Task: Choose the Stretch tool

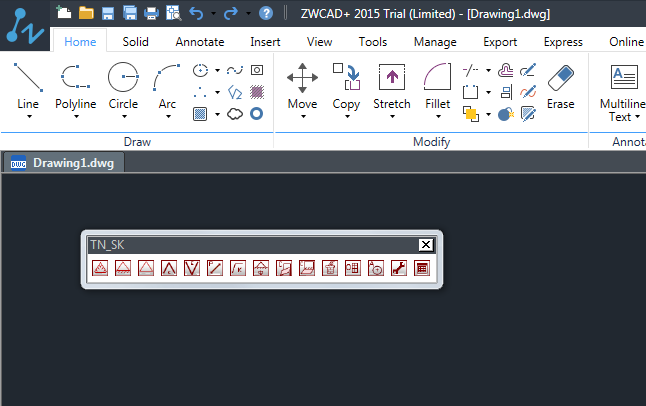Action: [x=391, y=79]
